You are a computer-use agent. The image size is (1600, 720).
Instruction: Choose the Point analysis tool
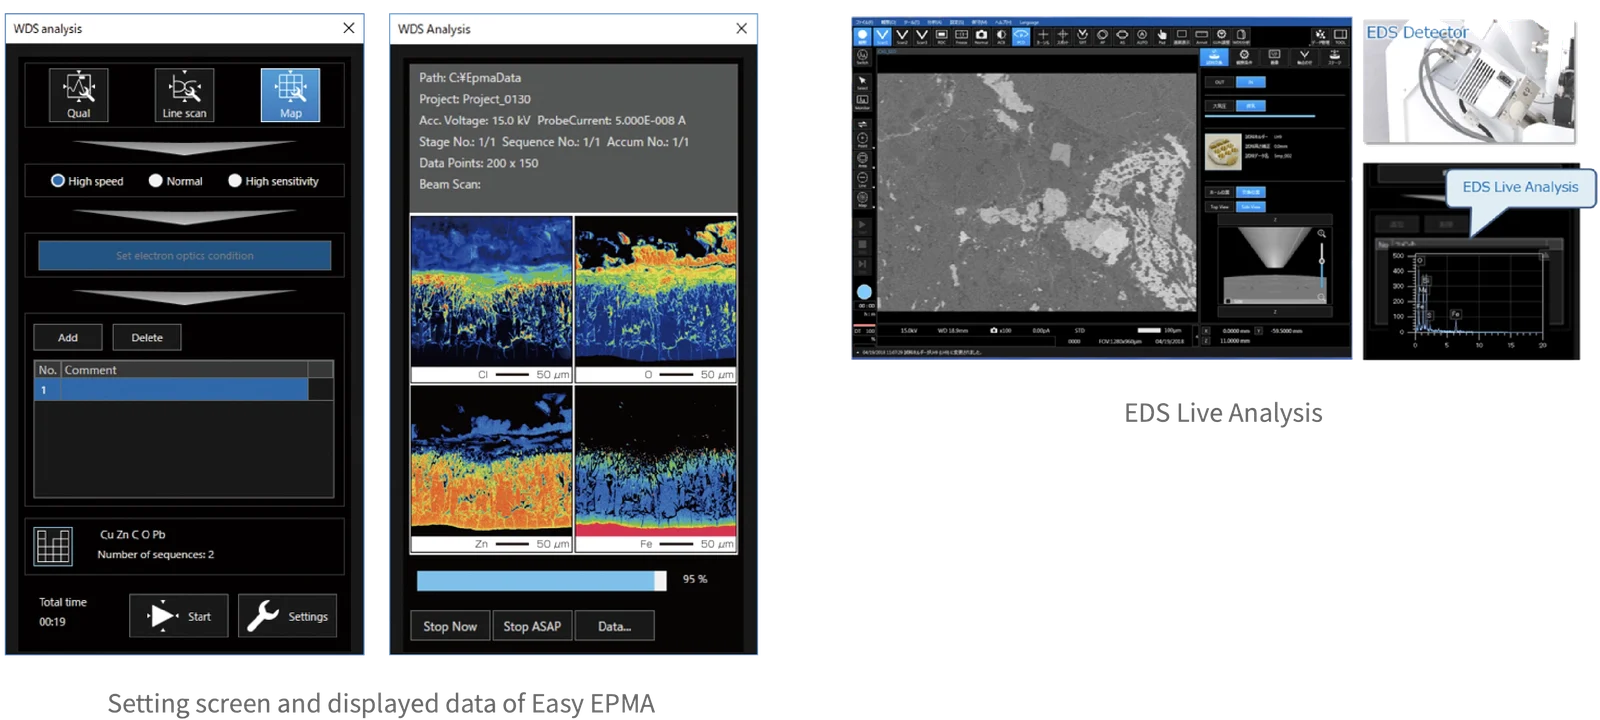pyautogui.click(x=862, y=141)
